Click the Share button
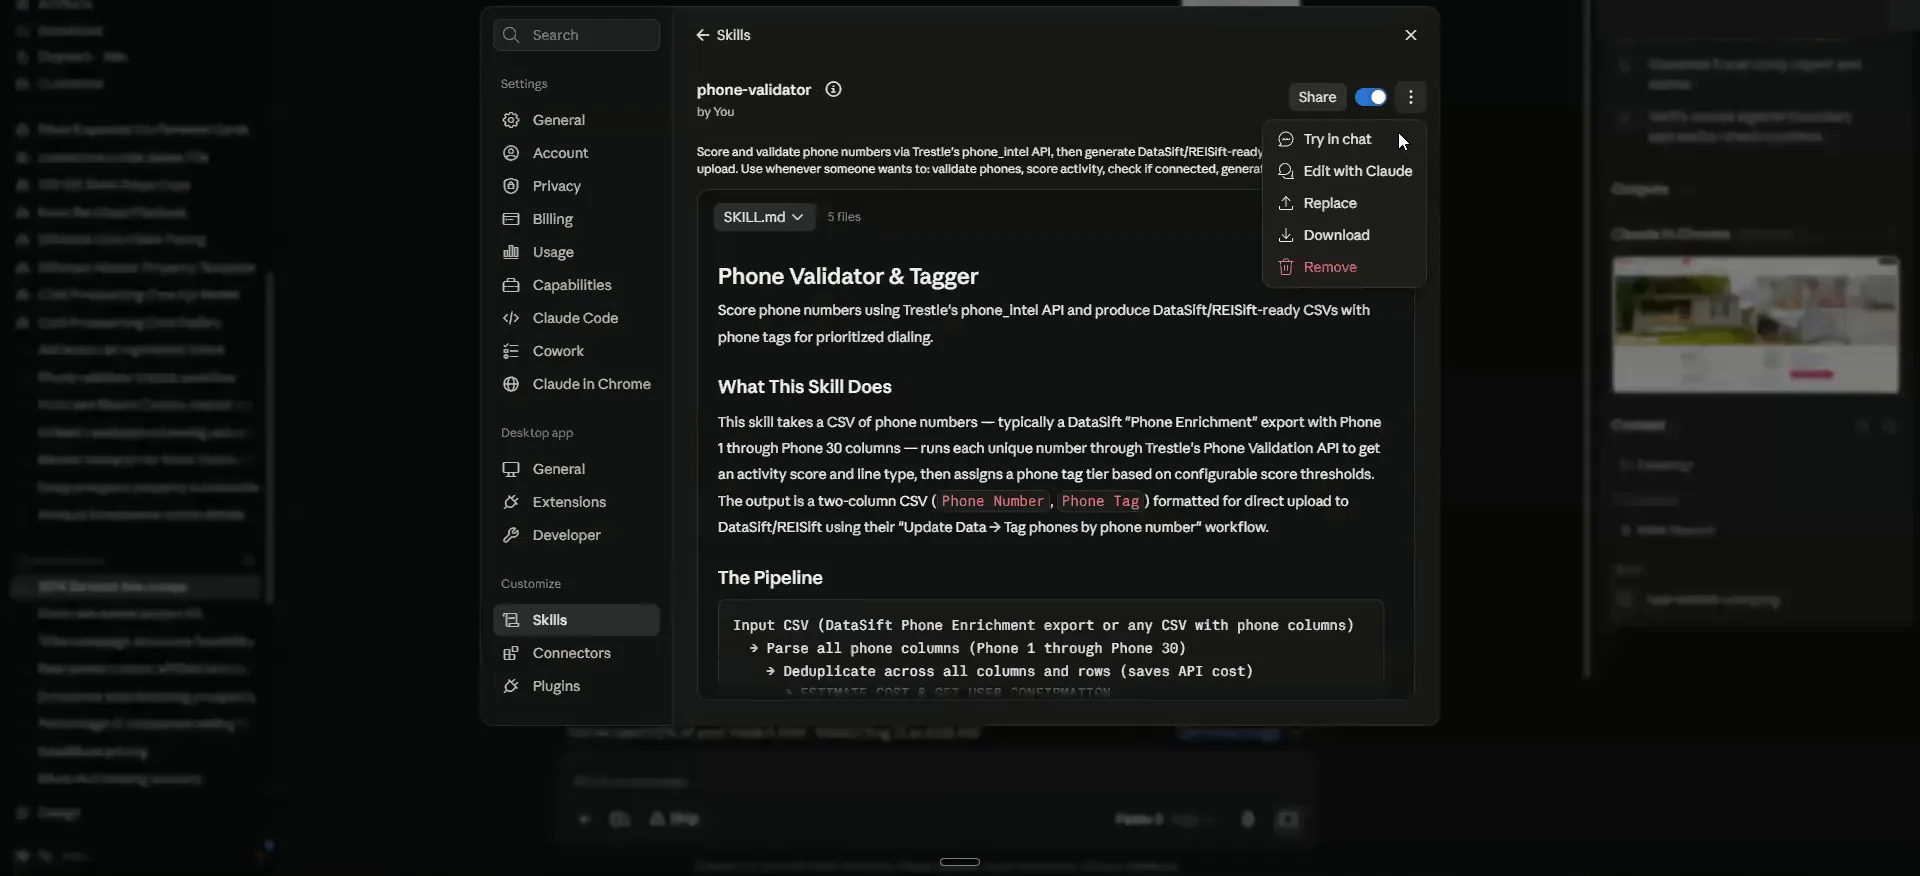Screen dimensions: 1920x876 1316,97
